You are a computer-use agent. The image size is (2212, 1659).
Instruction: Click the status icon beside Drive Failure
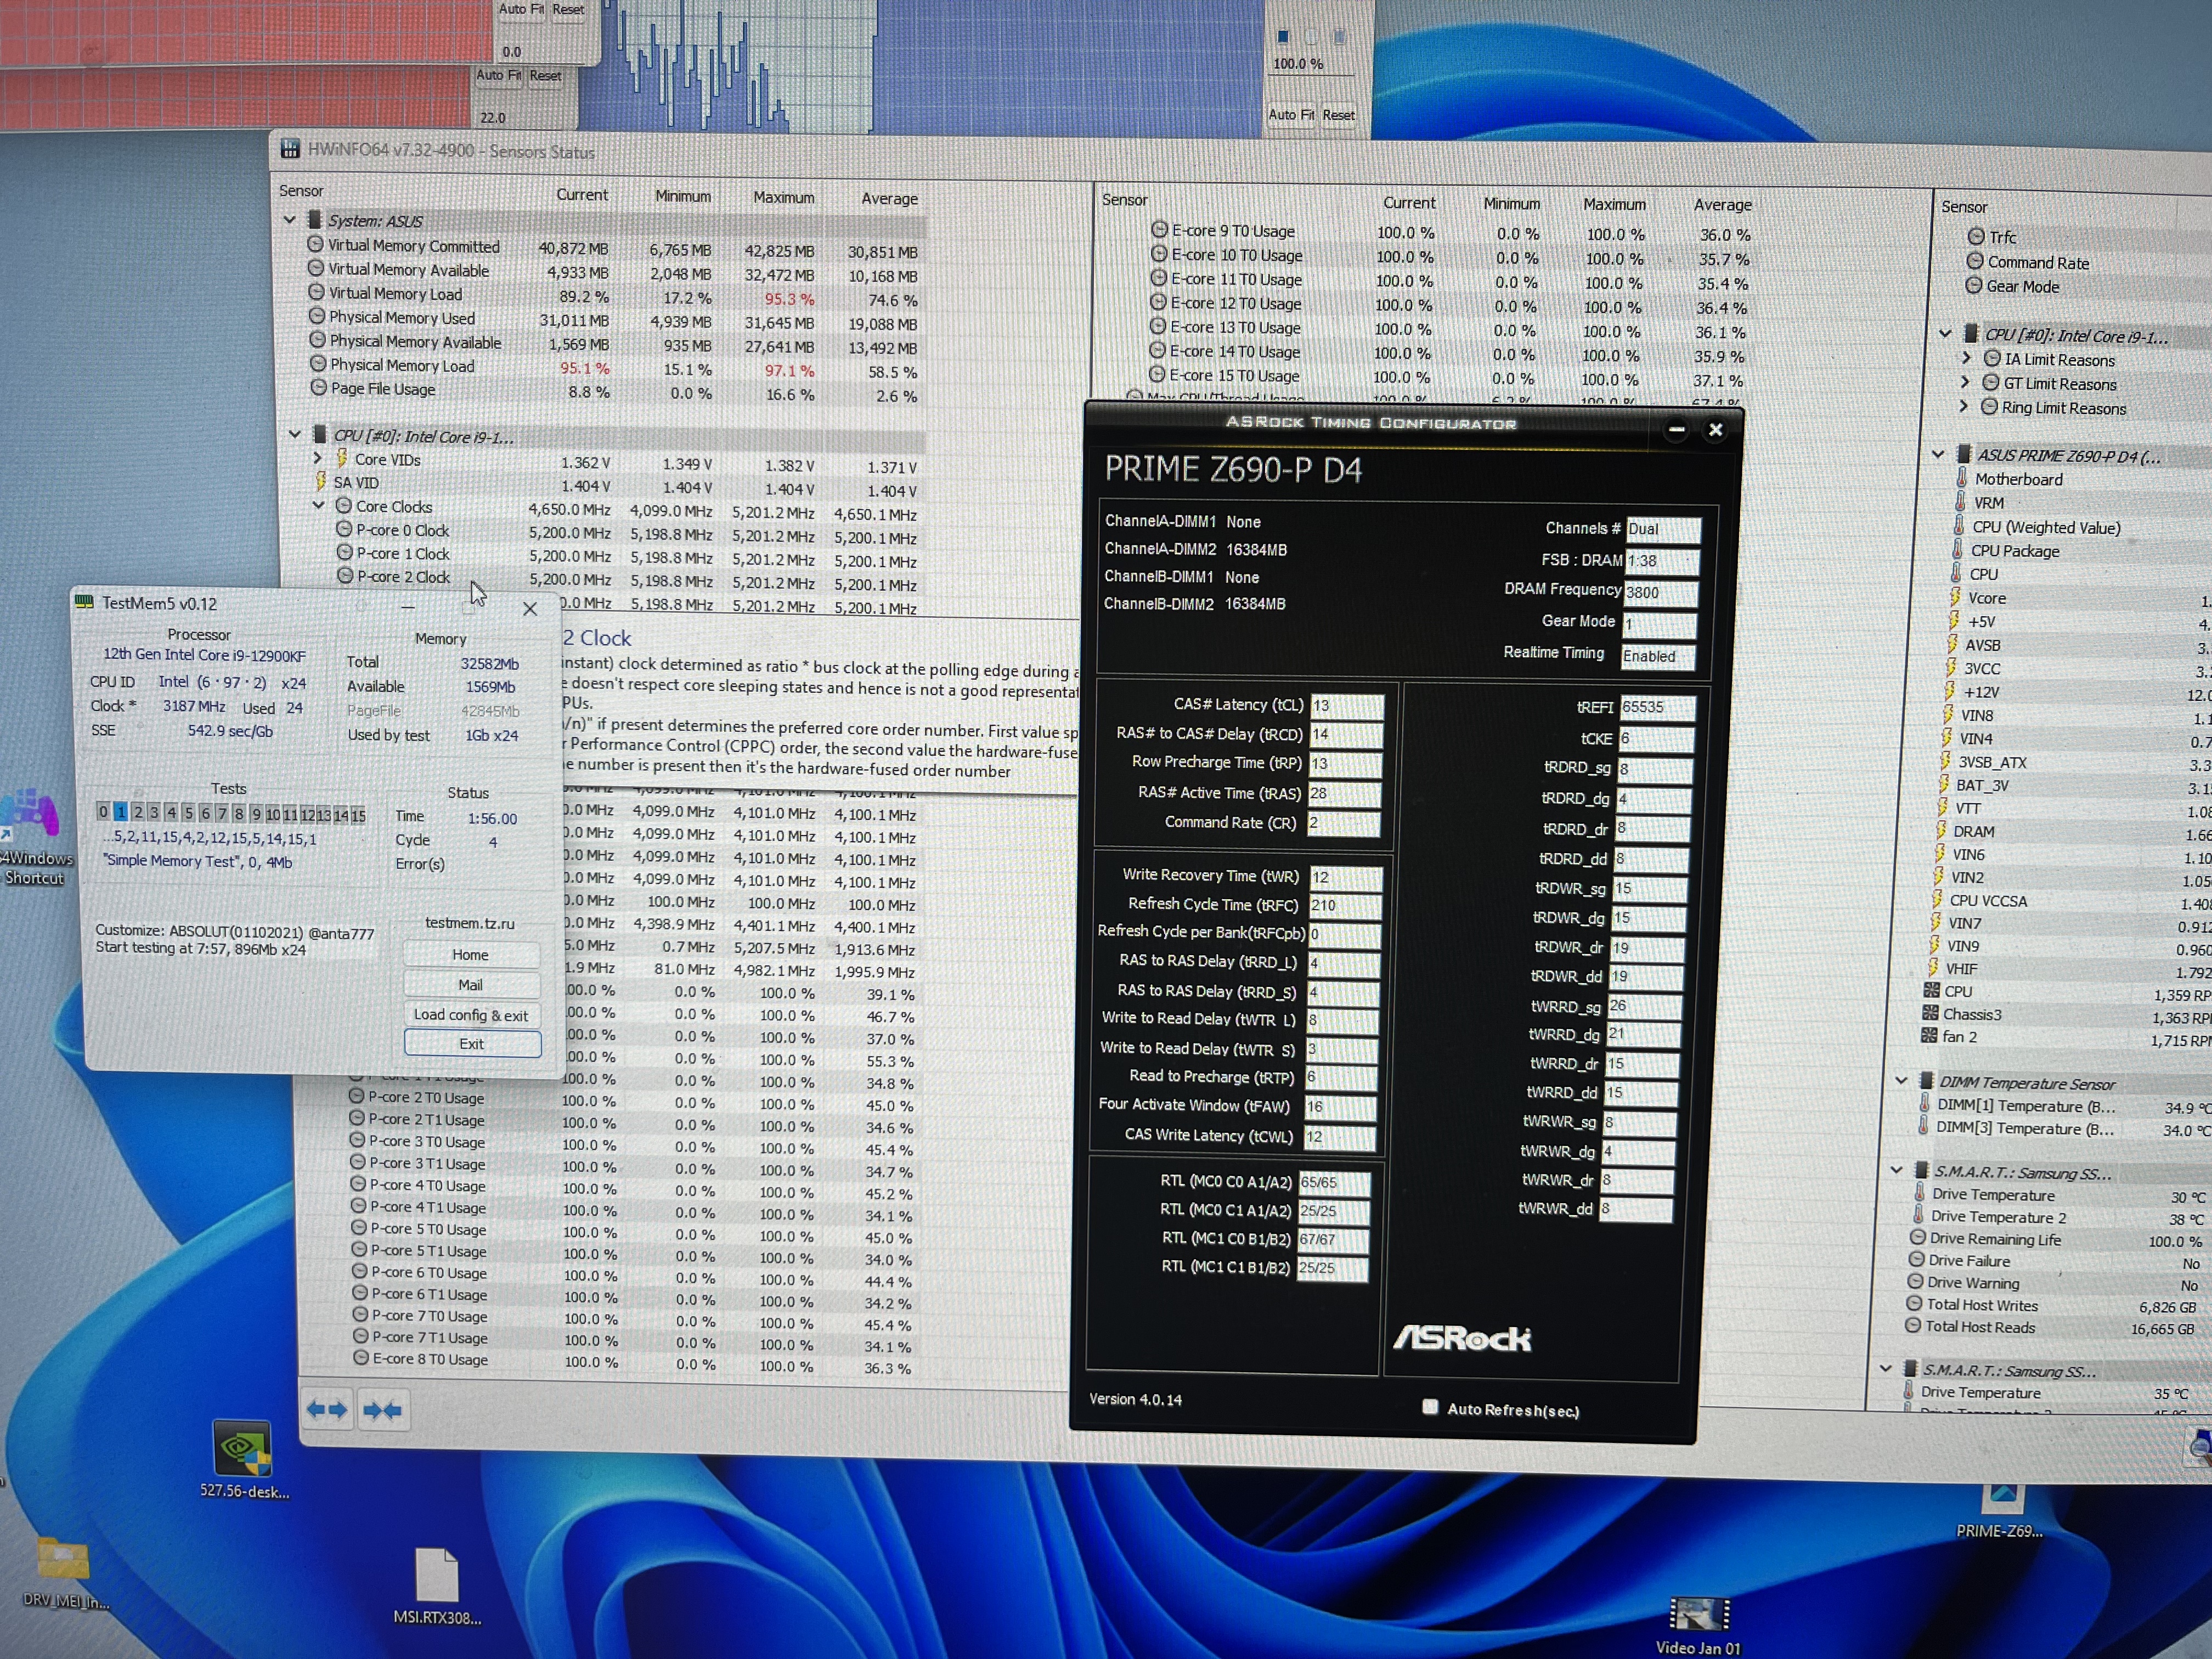1916,1260
